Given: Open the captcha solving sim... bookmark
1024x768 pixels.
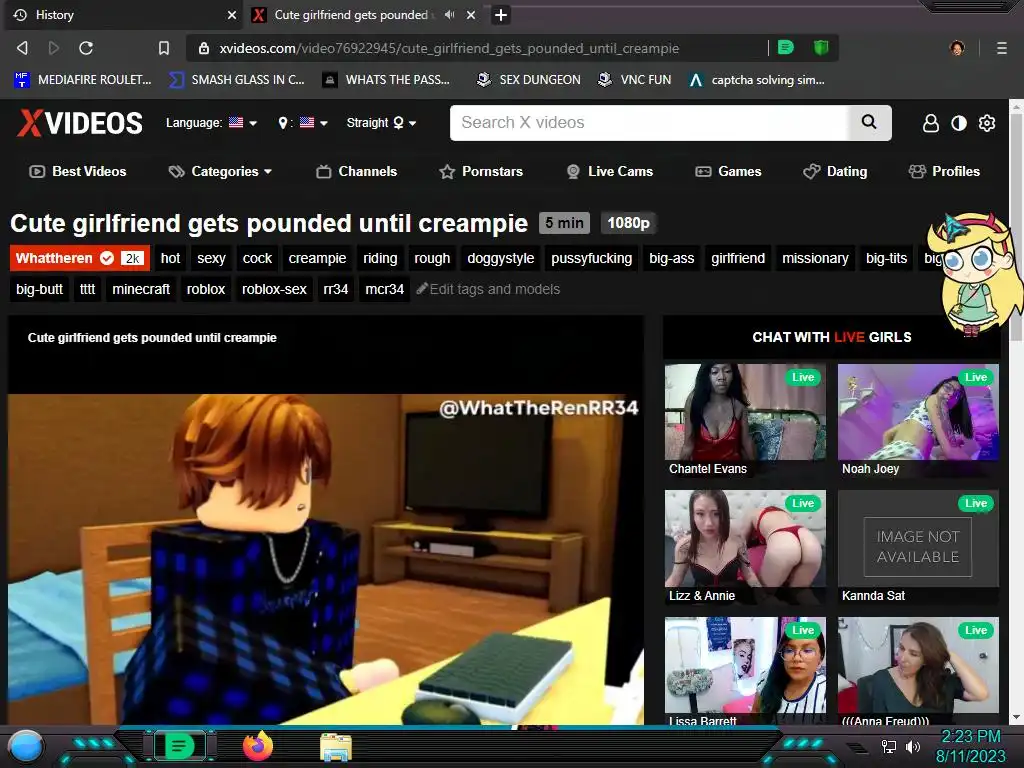Looking at the screenshot, I should tap(757, 80).
